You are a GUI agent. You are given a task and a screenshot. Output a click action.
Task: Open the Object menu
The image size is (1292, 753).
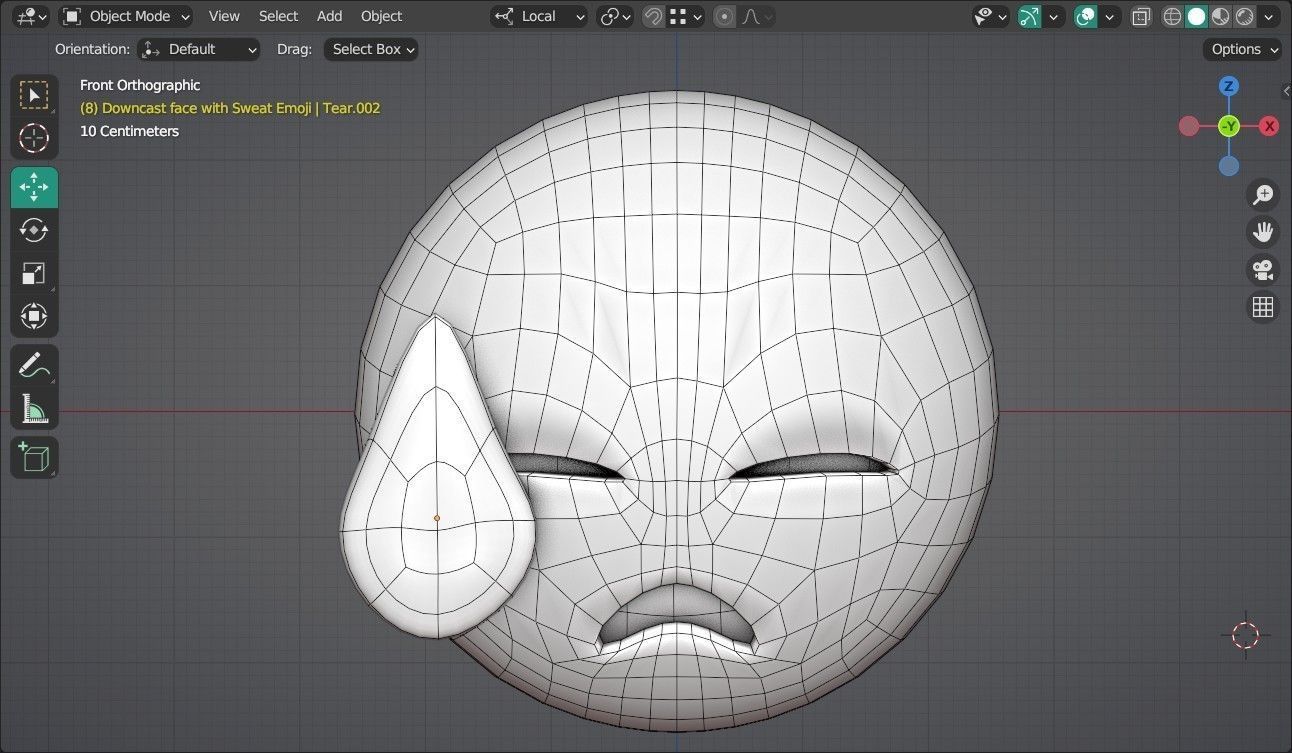[x=381, y=16]
